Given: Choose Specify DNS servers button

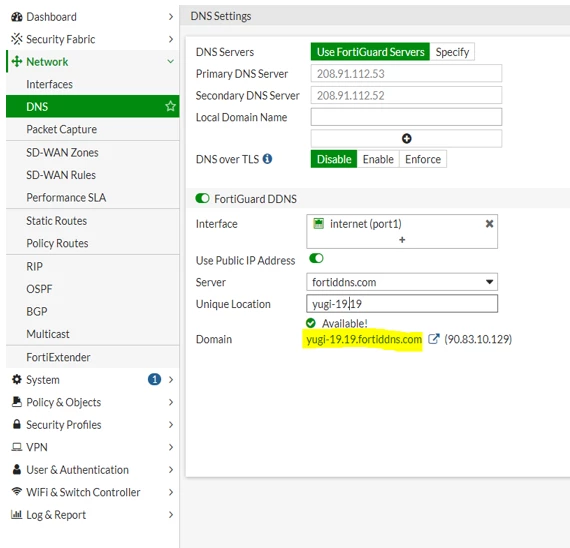Looking at the screenshot, I should coord(452,52).
